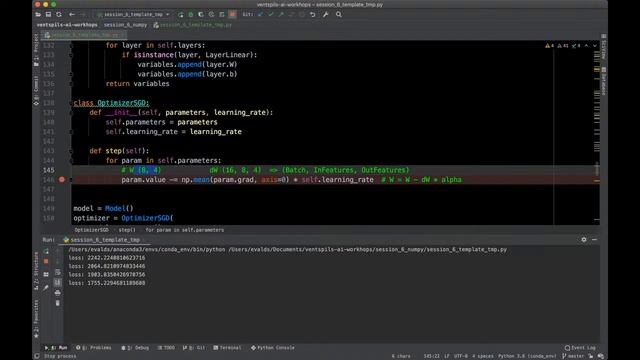The width and height of the screenshot is (640, 360).
Task: Click the Profile icon in the toolbar
Action: 211,14
